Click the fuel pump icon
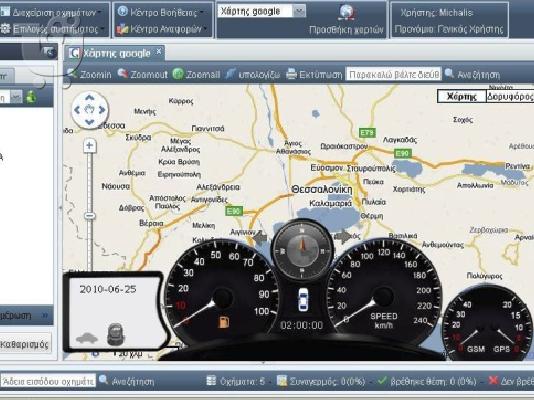 pos(223,322)
